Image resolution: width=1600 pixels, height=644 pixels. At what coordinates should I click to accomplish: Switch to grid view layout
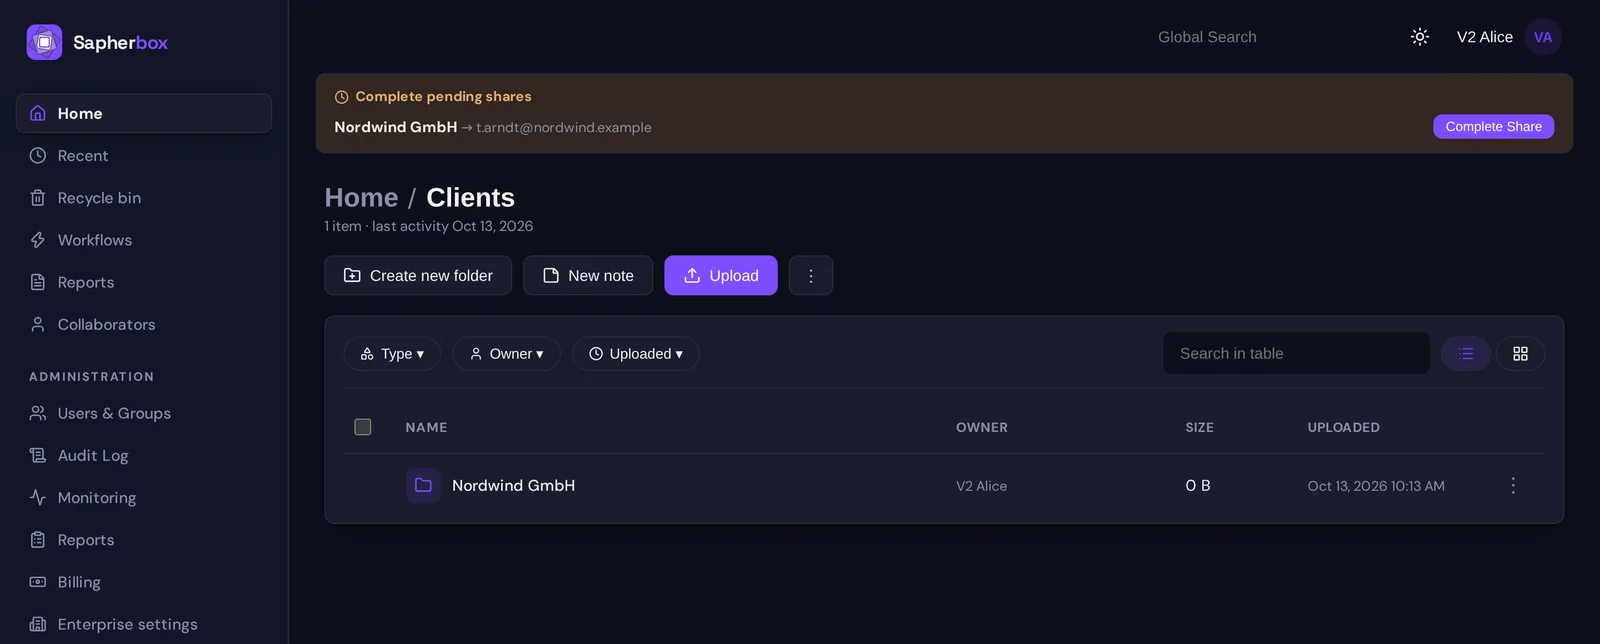pos(1520,354)
